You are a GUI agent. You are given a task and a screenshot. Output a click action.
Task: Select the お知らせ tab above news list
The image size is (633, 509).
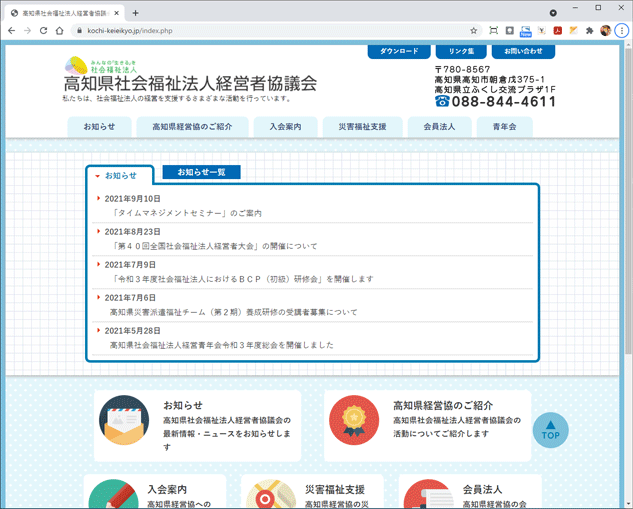(120, 176)
